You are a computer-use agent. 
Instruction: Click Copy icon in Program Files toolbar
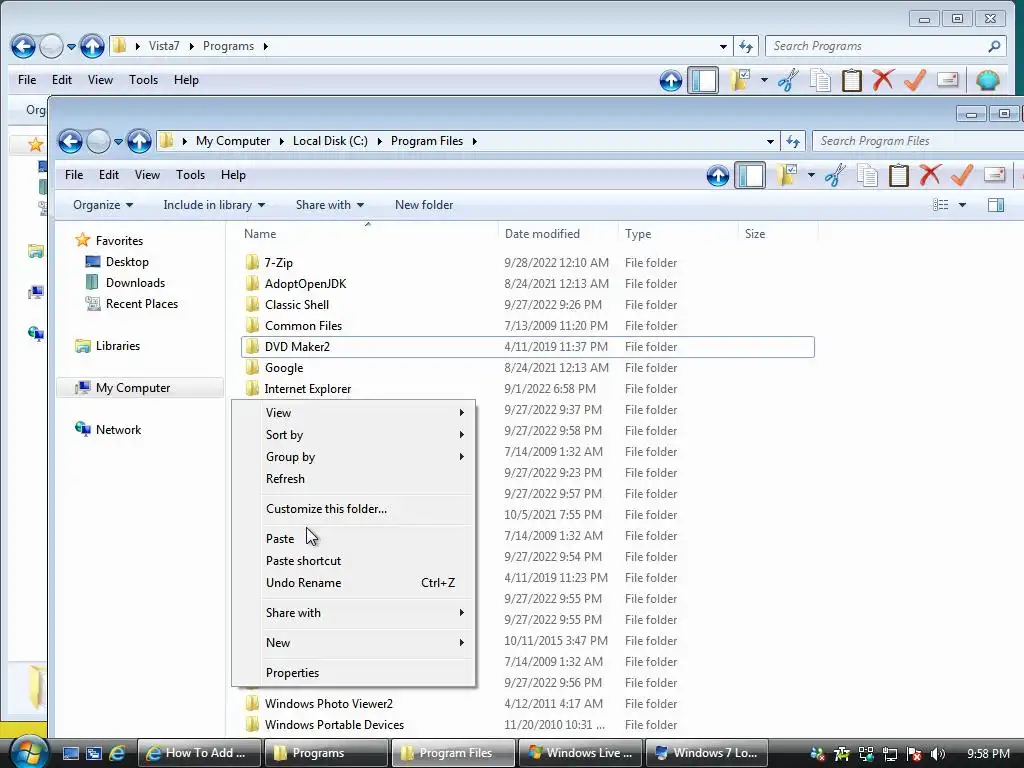(867, 175)
